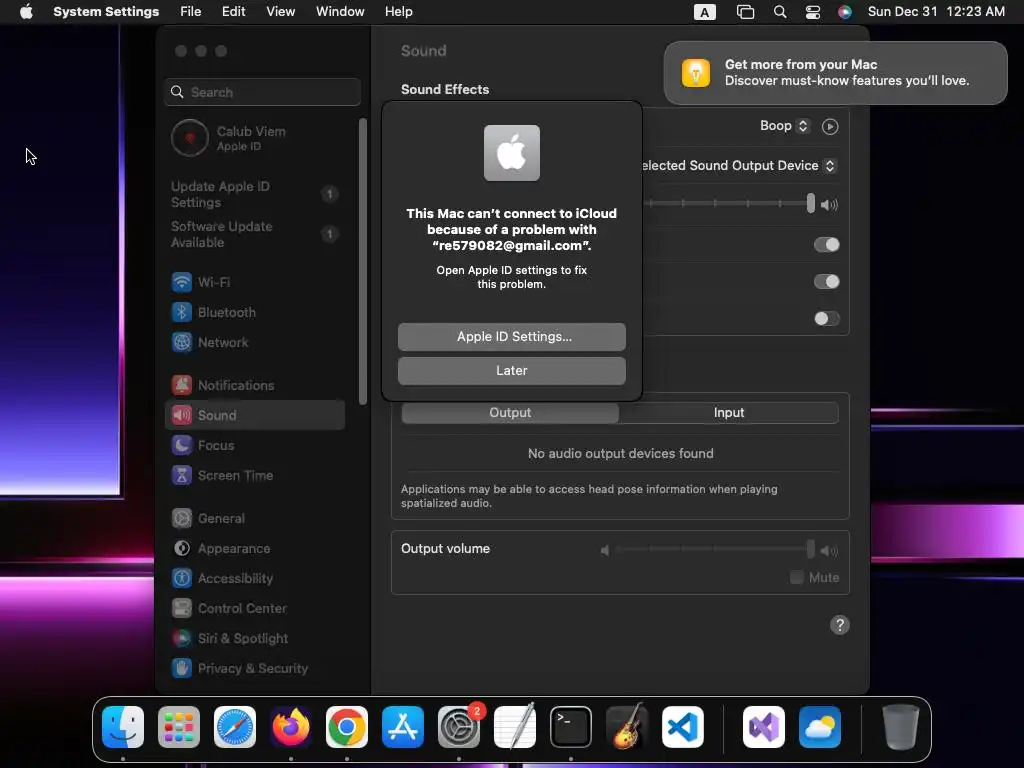Toggle the second Sound Effects switch
The width and height of the screenshot is (1024, 768).
[x=827, y=281]
